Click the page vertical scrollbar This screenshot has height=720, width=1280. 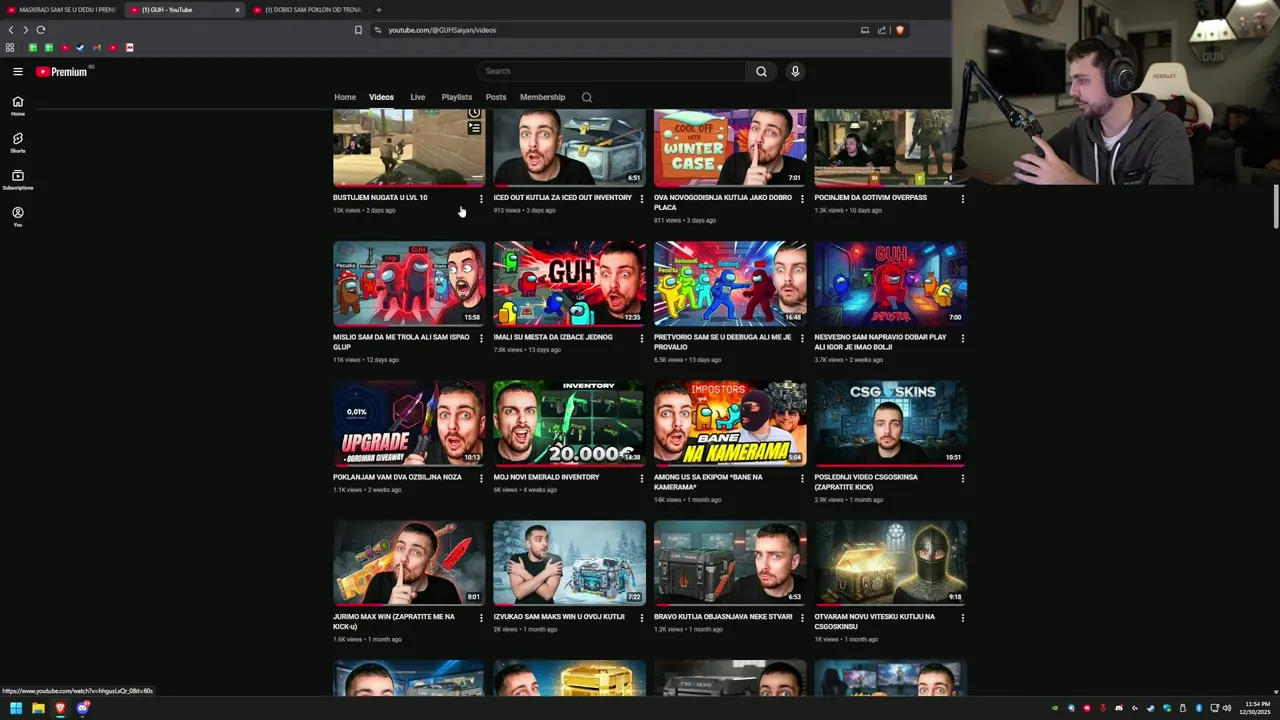[1275, 207]
